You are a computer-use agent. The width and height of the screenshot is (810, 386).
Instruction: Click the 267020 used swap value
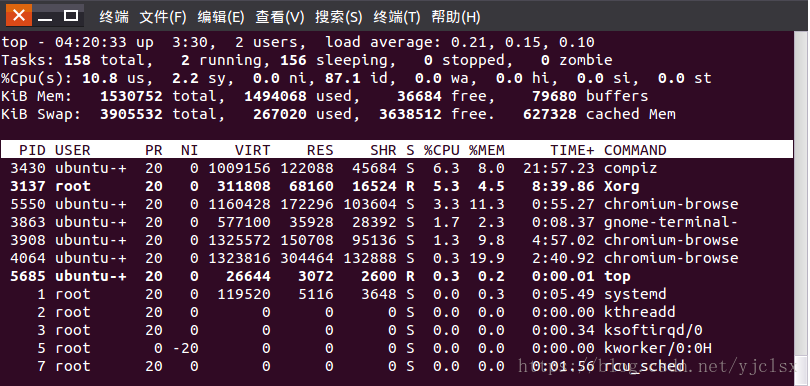pyautogui.click(x=279, y=114)
